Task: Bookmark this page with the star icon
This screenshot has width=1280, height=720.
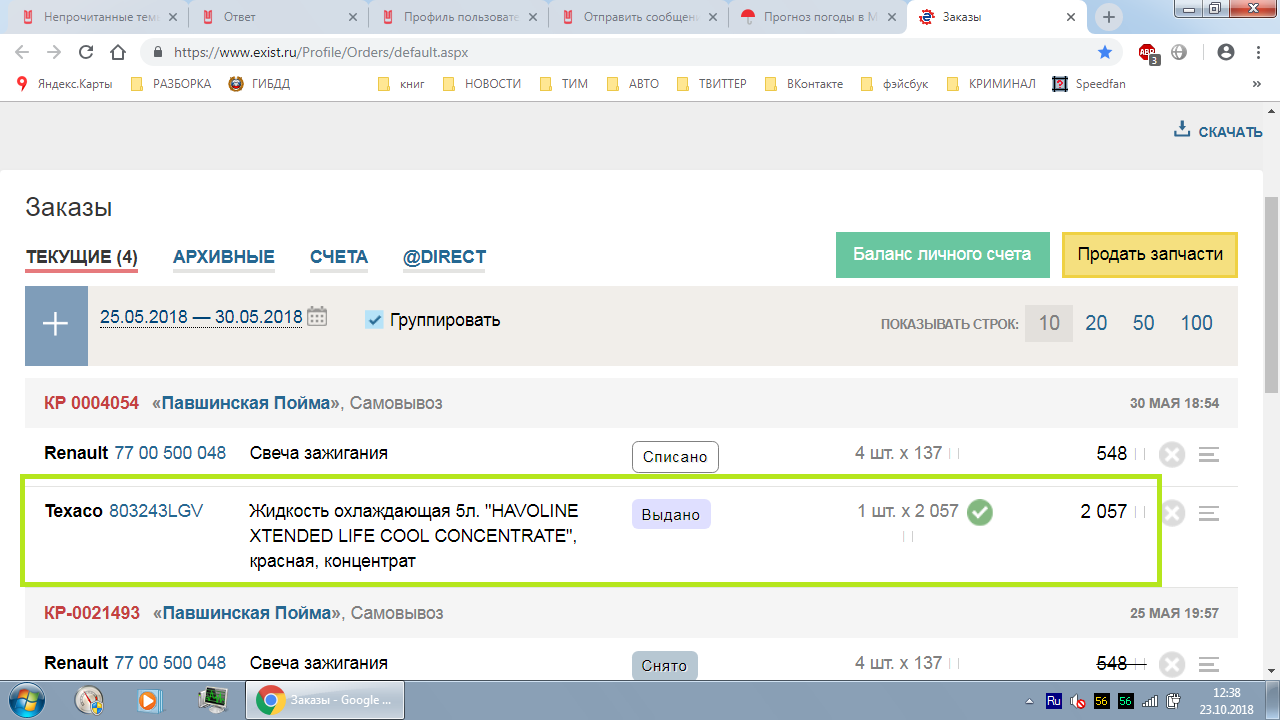Action: point(1104,52)
